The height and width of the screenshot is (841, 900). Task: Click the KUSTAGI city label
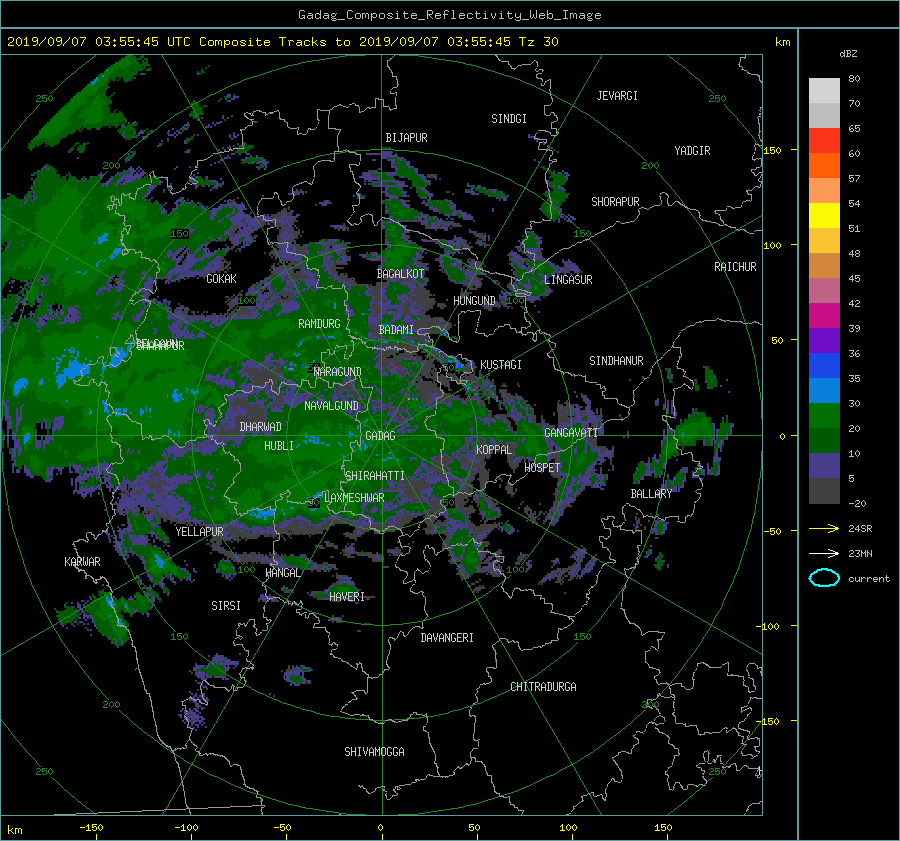[x=501, y=365]
